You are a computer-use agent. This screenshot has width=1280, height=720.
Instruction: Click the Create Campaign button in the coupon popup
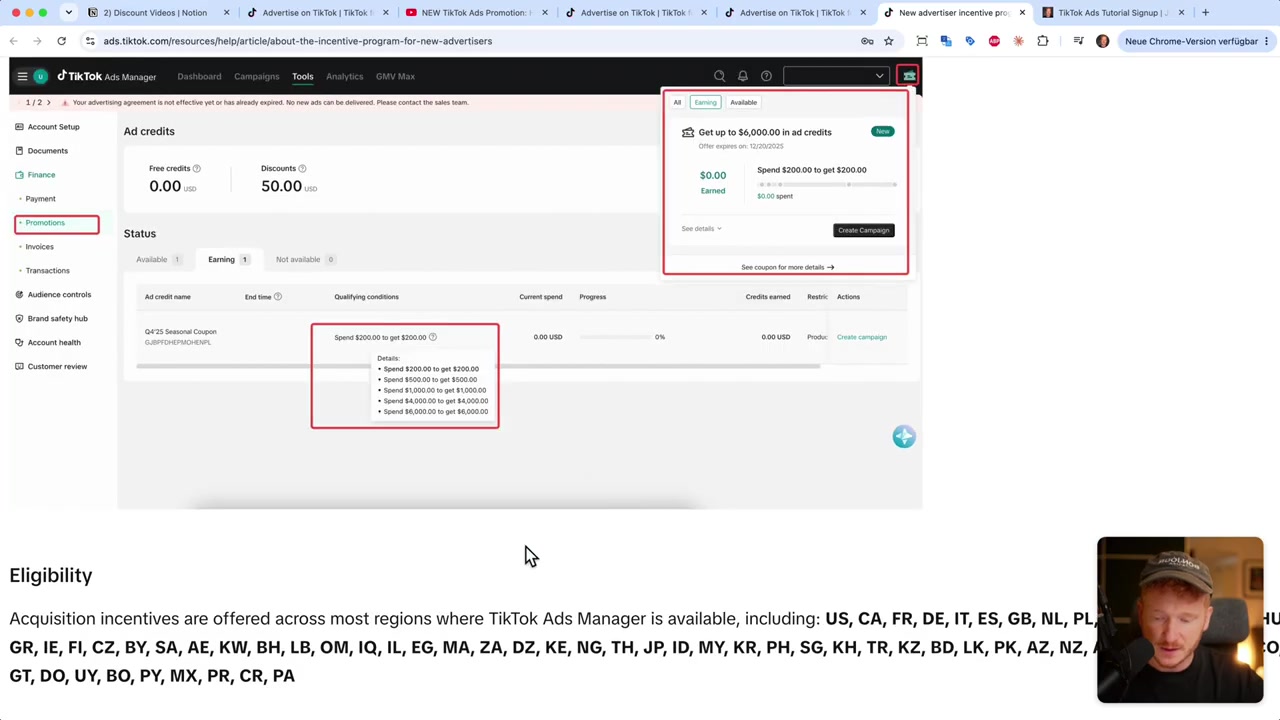(x=863, y=230)
